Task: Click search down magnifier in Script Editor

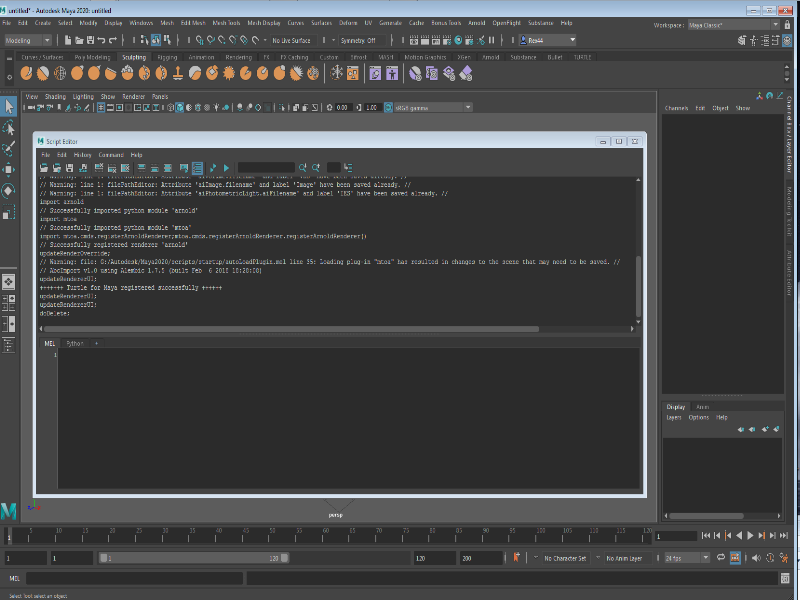Action: click(x=303, y=167)
